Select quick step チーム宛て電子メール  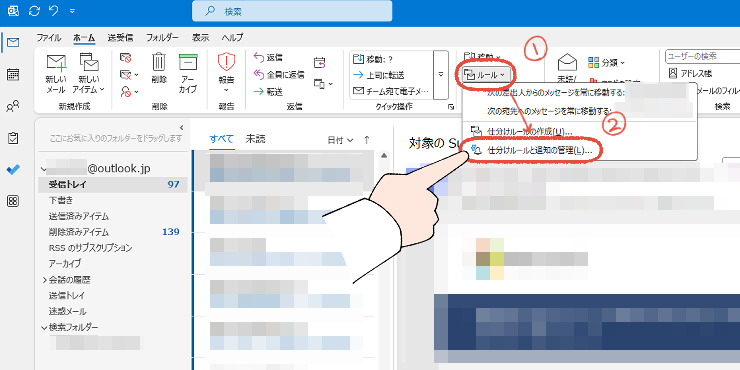[x=391, y=91]
